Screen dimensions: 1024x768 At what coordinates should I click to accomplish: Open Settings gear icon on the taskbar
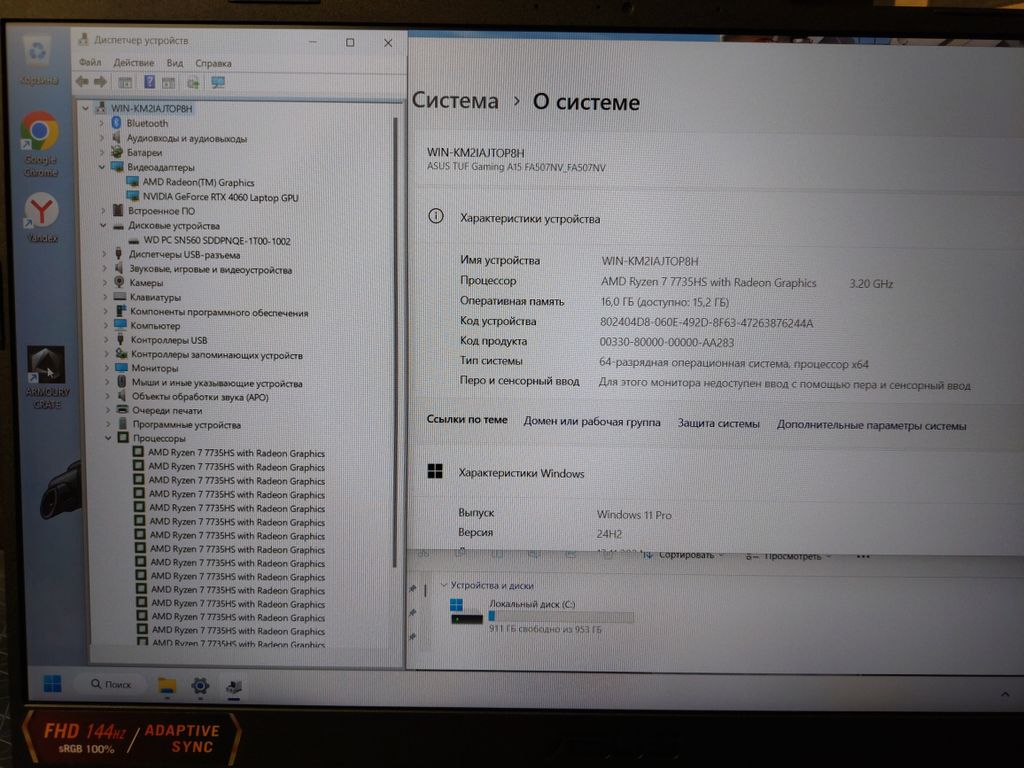tap(200, 686)
